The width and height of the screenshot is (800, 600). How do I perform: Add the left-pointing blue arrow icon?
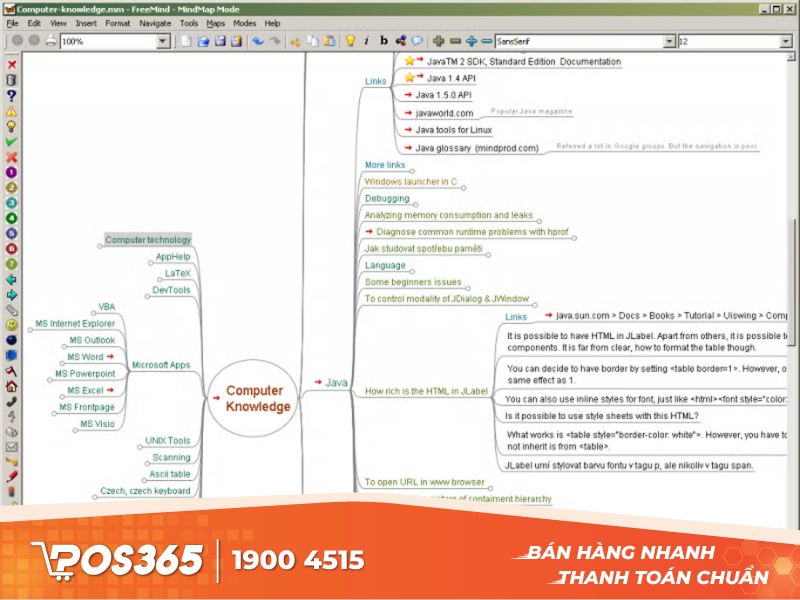11,280
